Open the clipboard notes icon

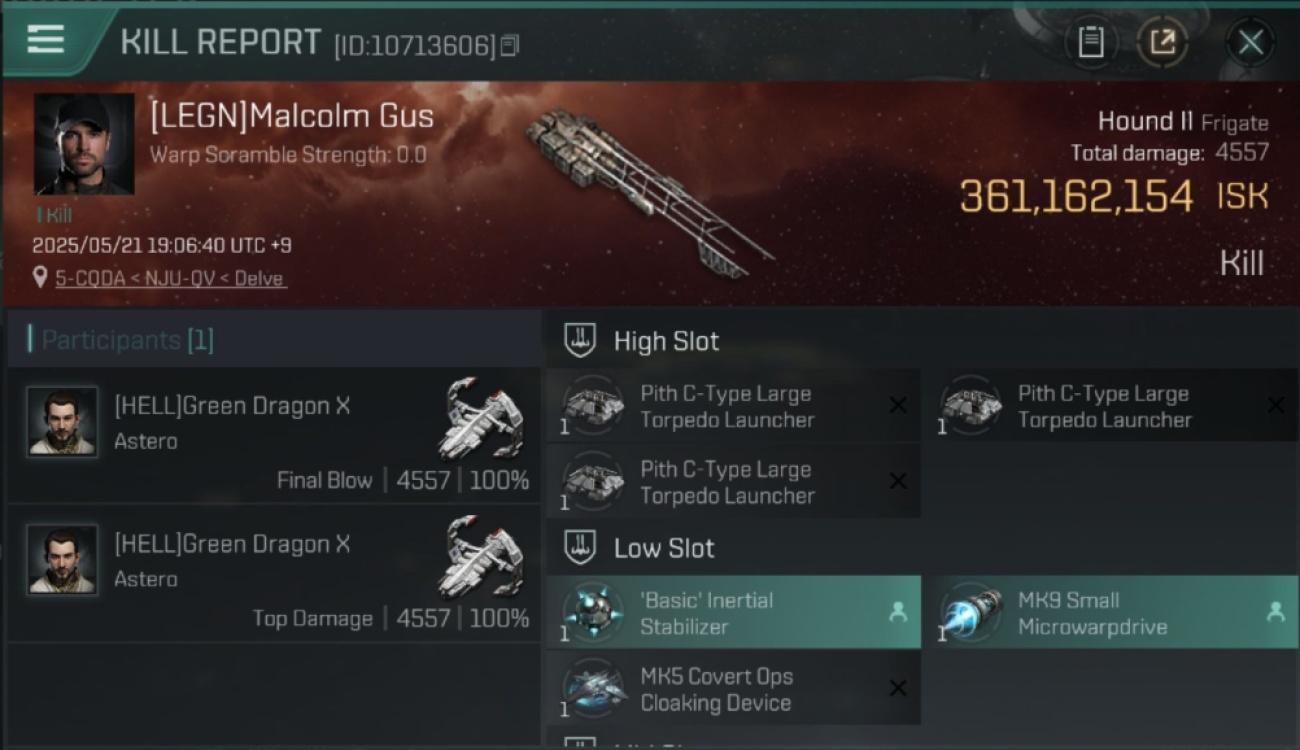pyautogui.click(x=1090, y=42)
